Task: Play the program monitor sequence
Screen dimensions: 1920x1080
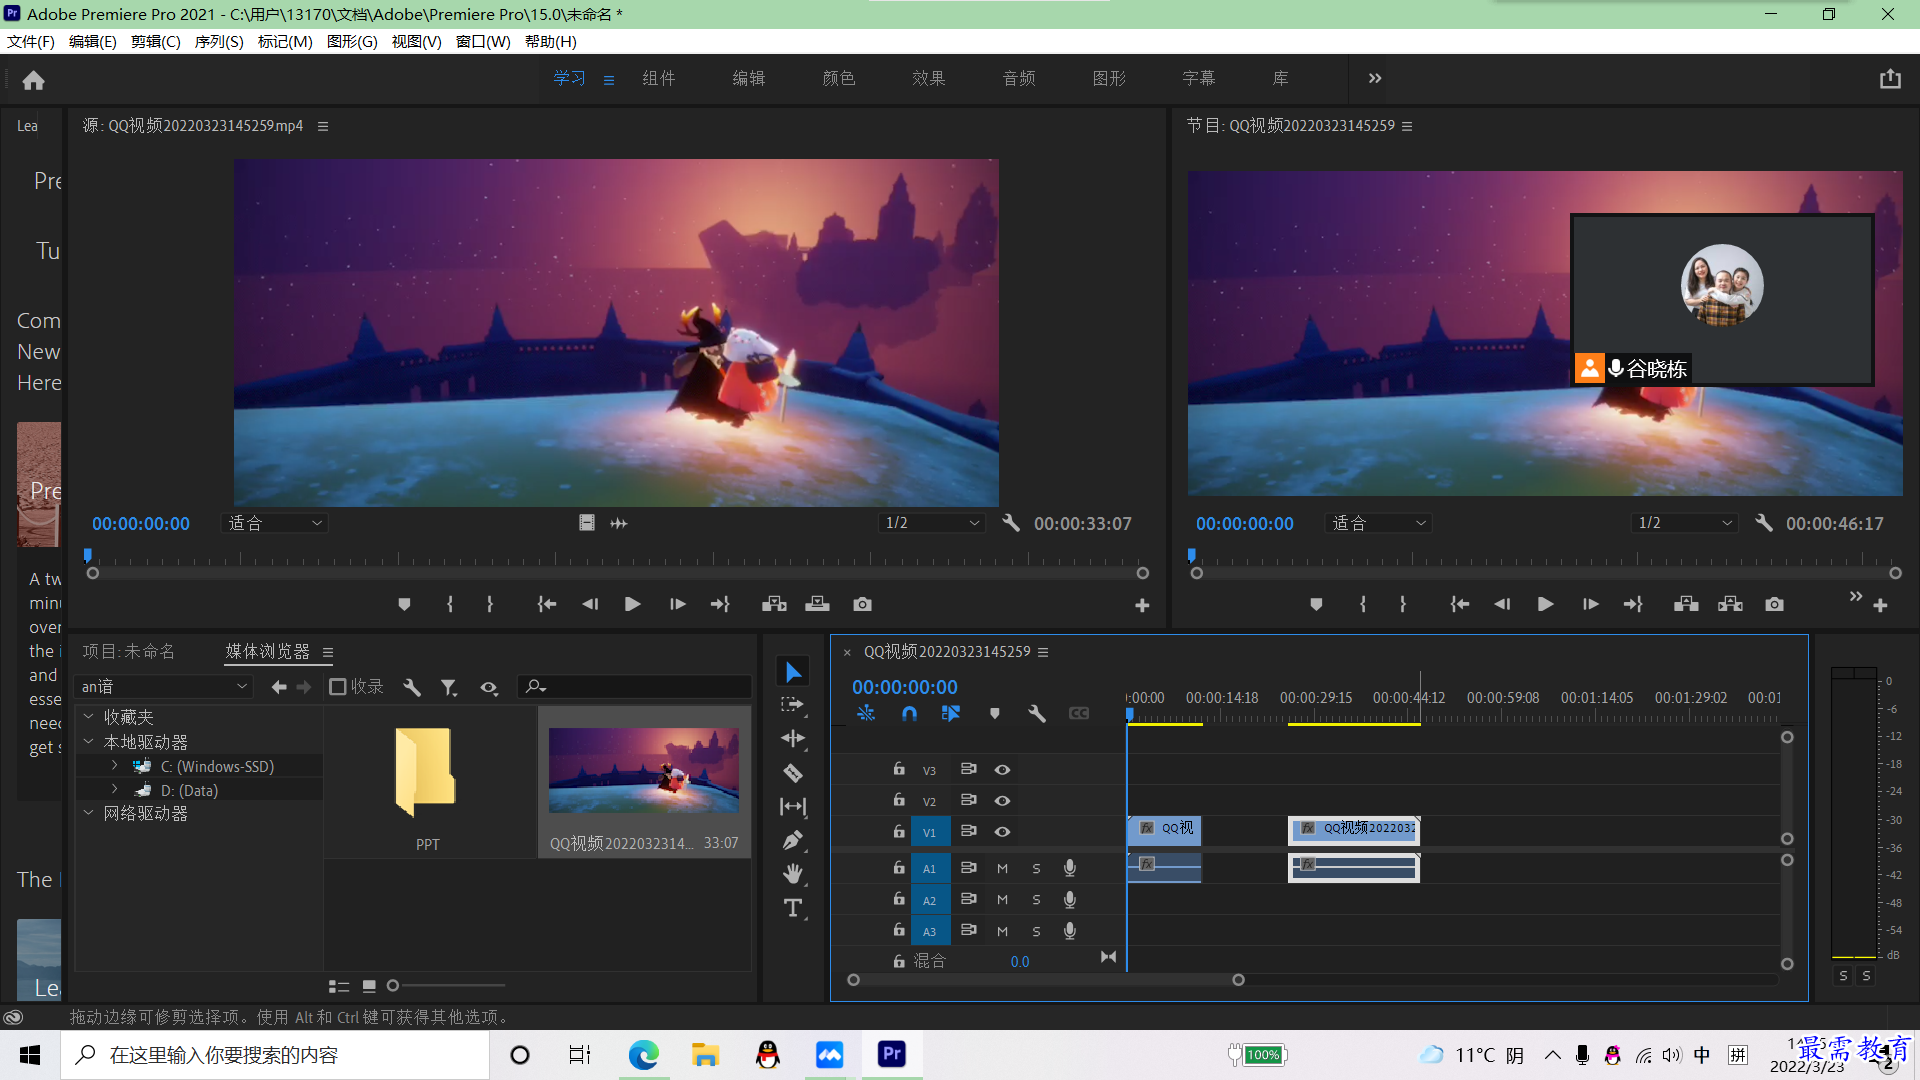Action: (x=1545, y=604)
